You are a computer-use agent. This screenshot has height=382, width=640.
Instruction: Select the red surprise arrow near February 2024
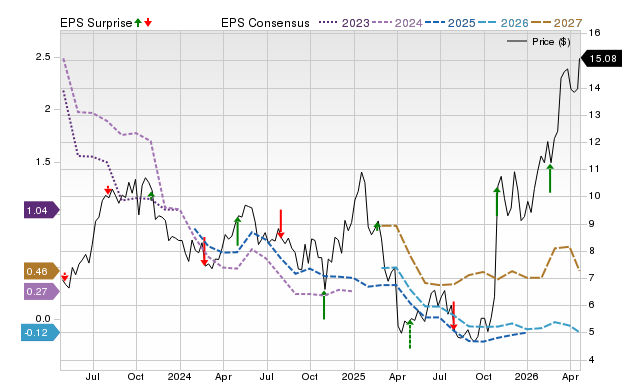tap(204, 251)
